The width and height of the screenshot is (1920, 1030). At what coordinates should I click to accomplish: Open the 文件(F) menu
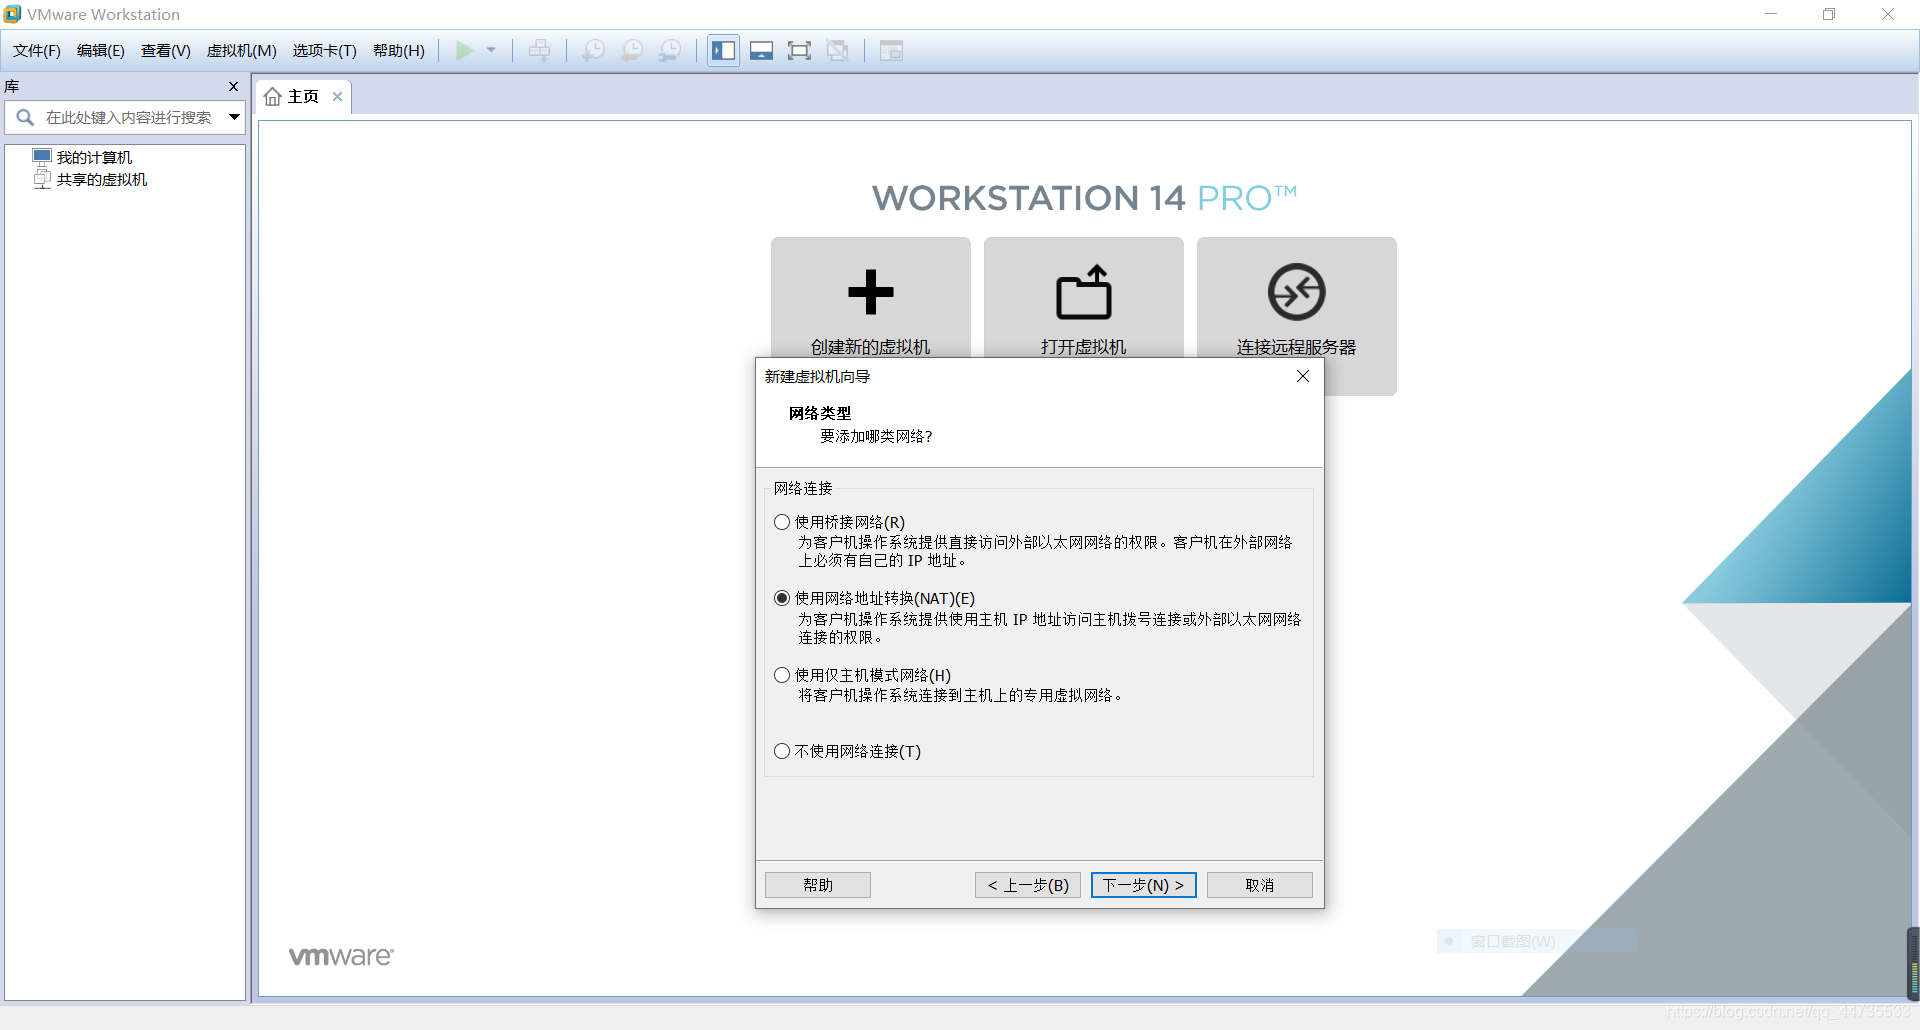coord(37,51)
